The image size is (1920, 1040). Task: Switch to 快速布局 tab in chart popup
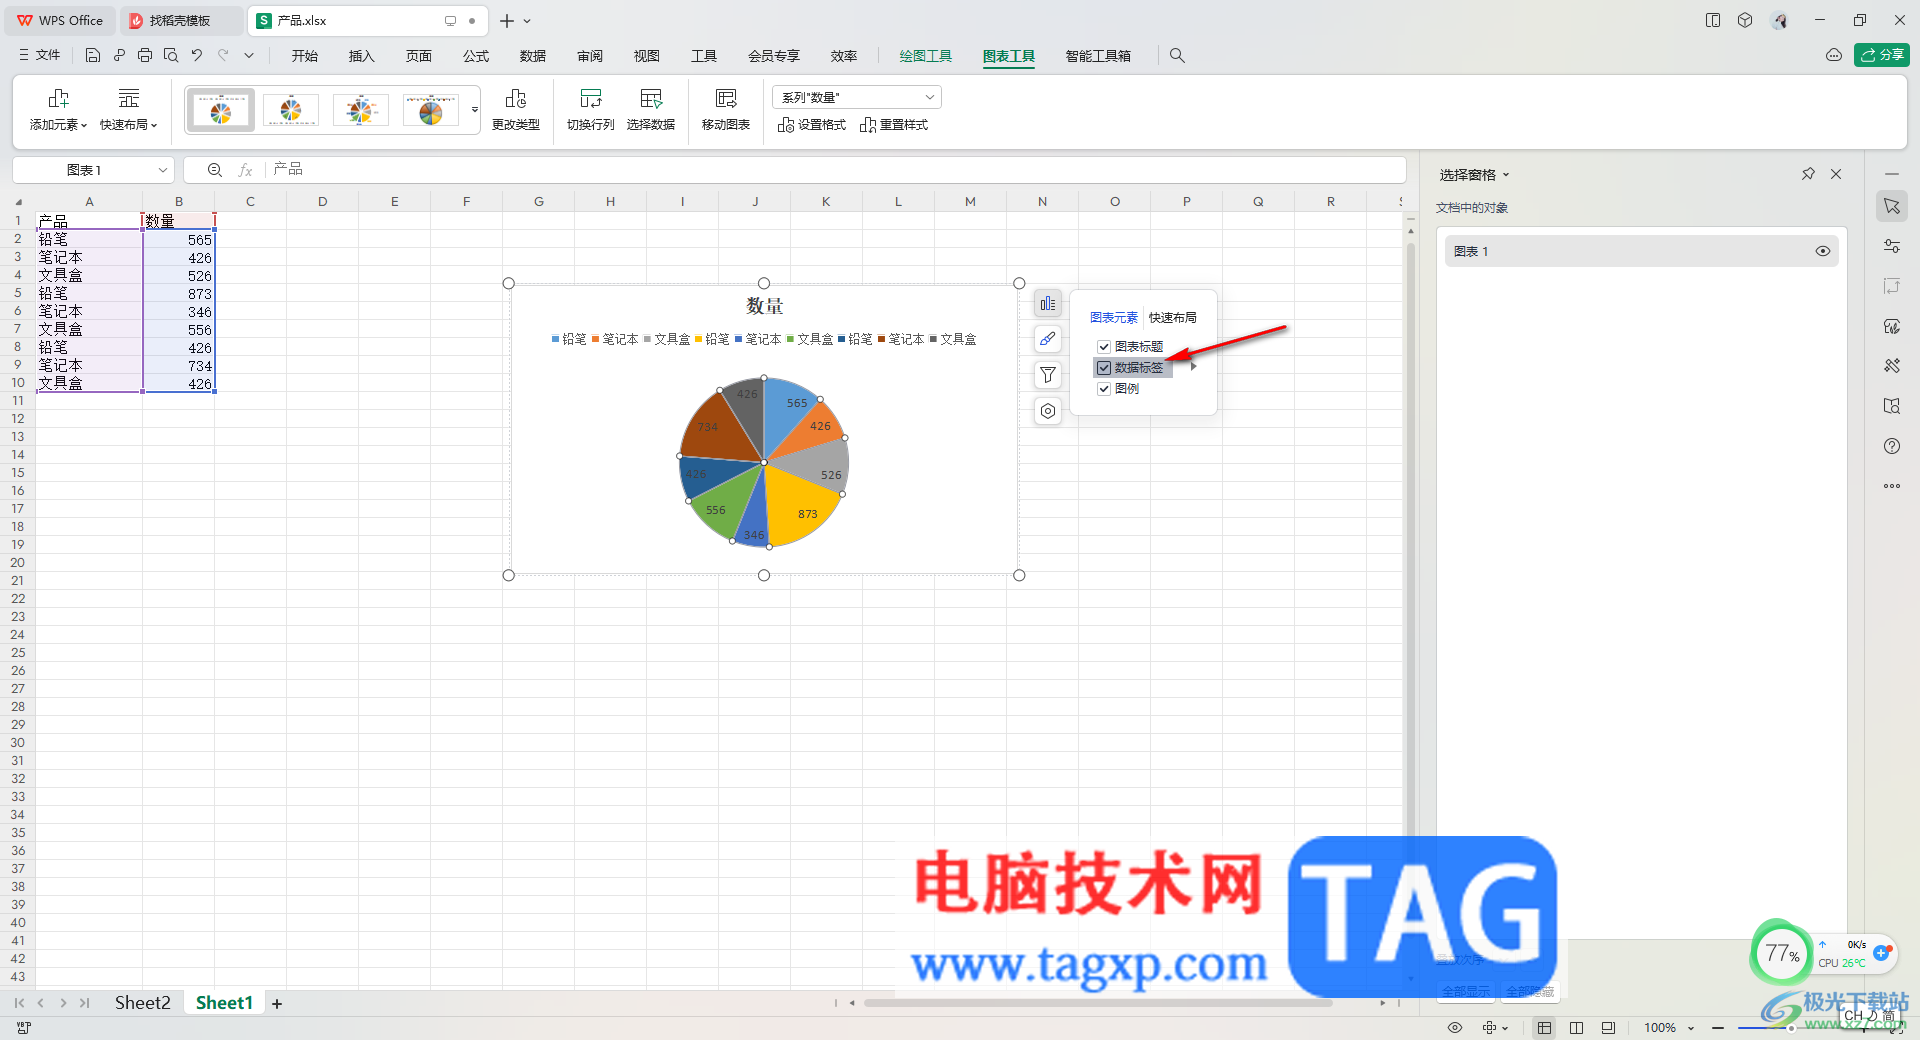(1172, 318)
